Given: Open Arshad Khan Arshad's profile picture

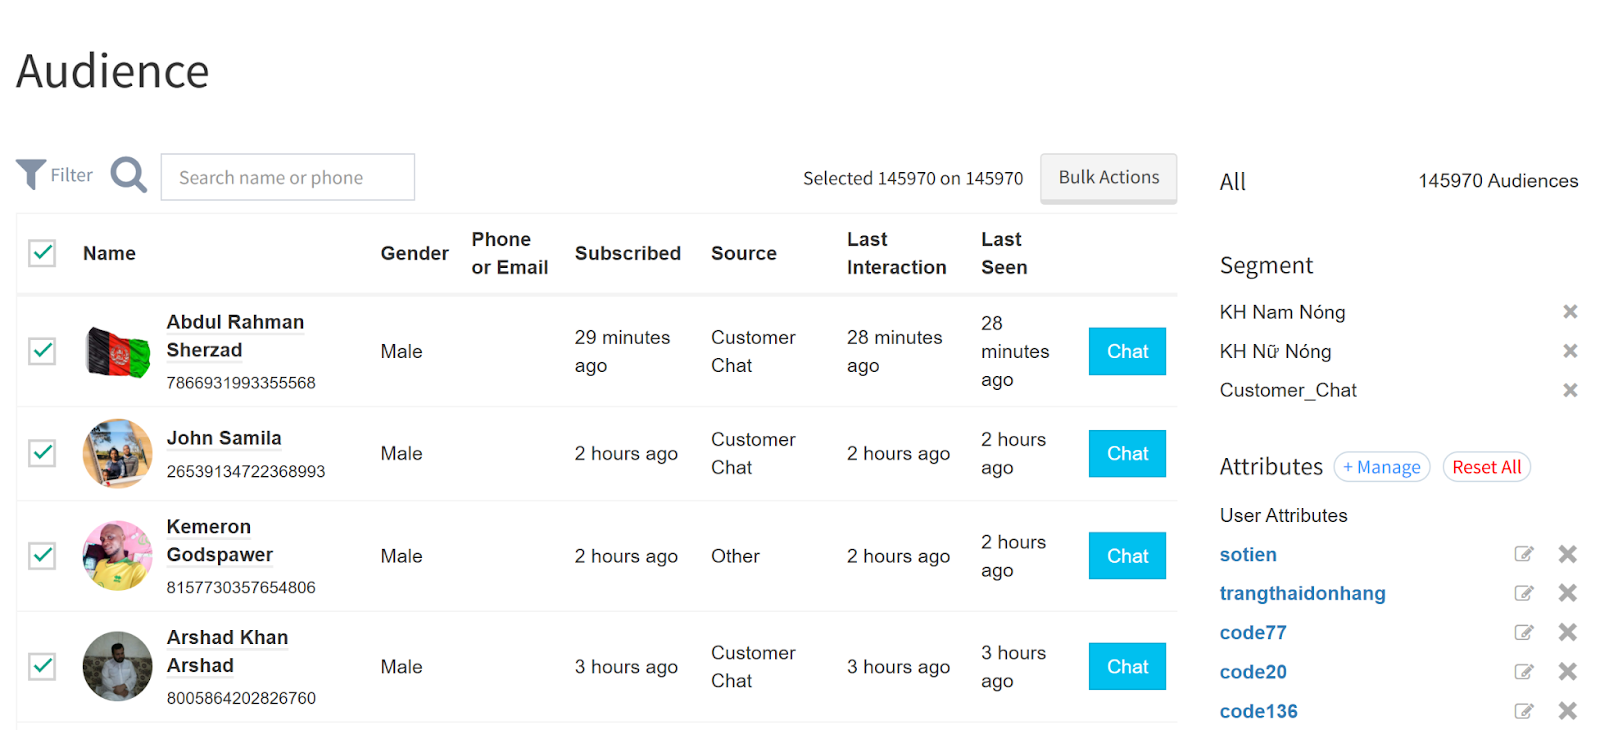Looking at the screenshot, I should [x=118, y=666].
